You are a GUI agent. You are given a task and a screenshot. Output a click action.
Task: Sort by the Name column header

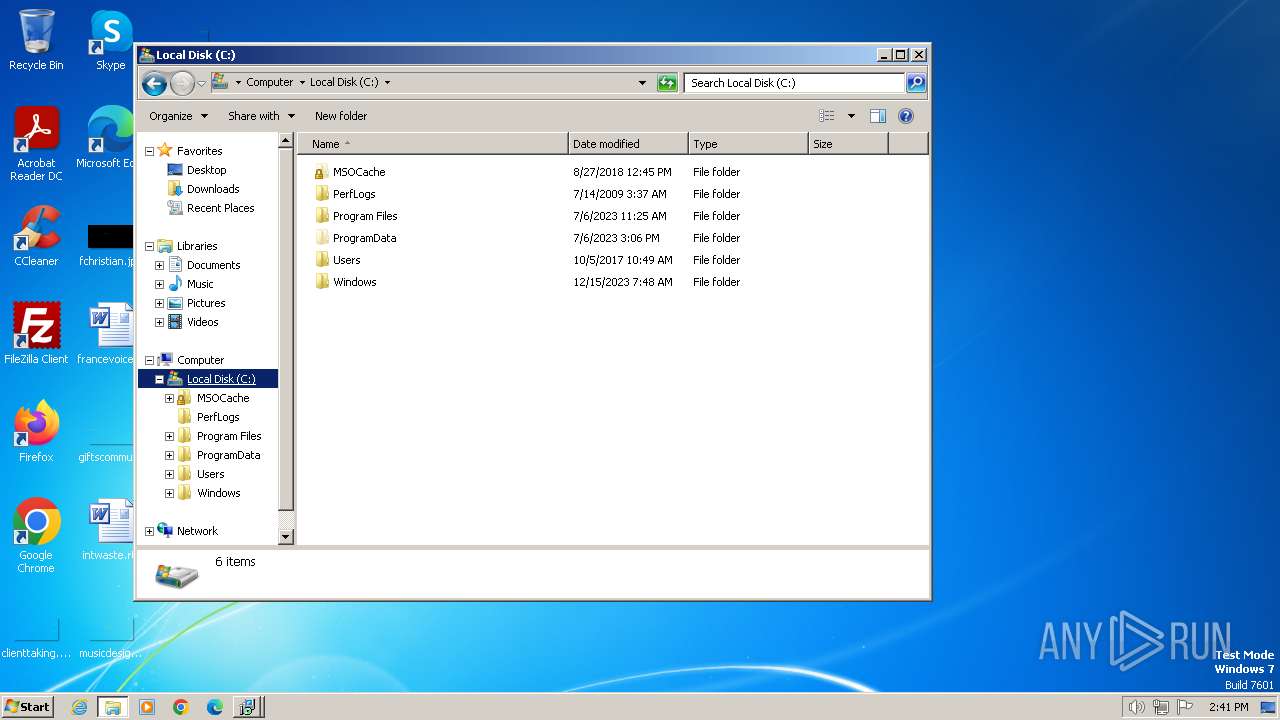tap(433, 144)
